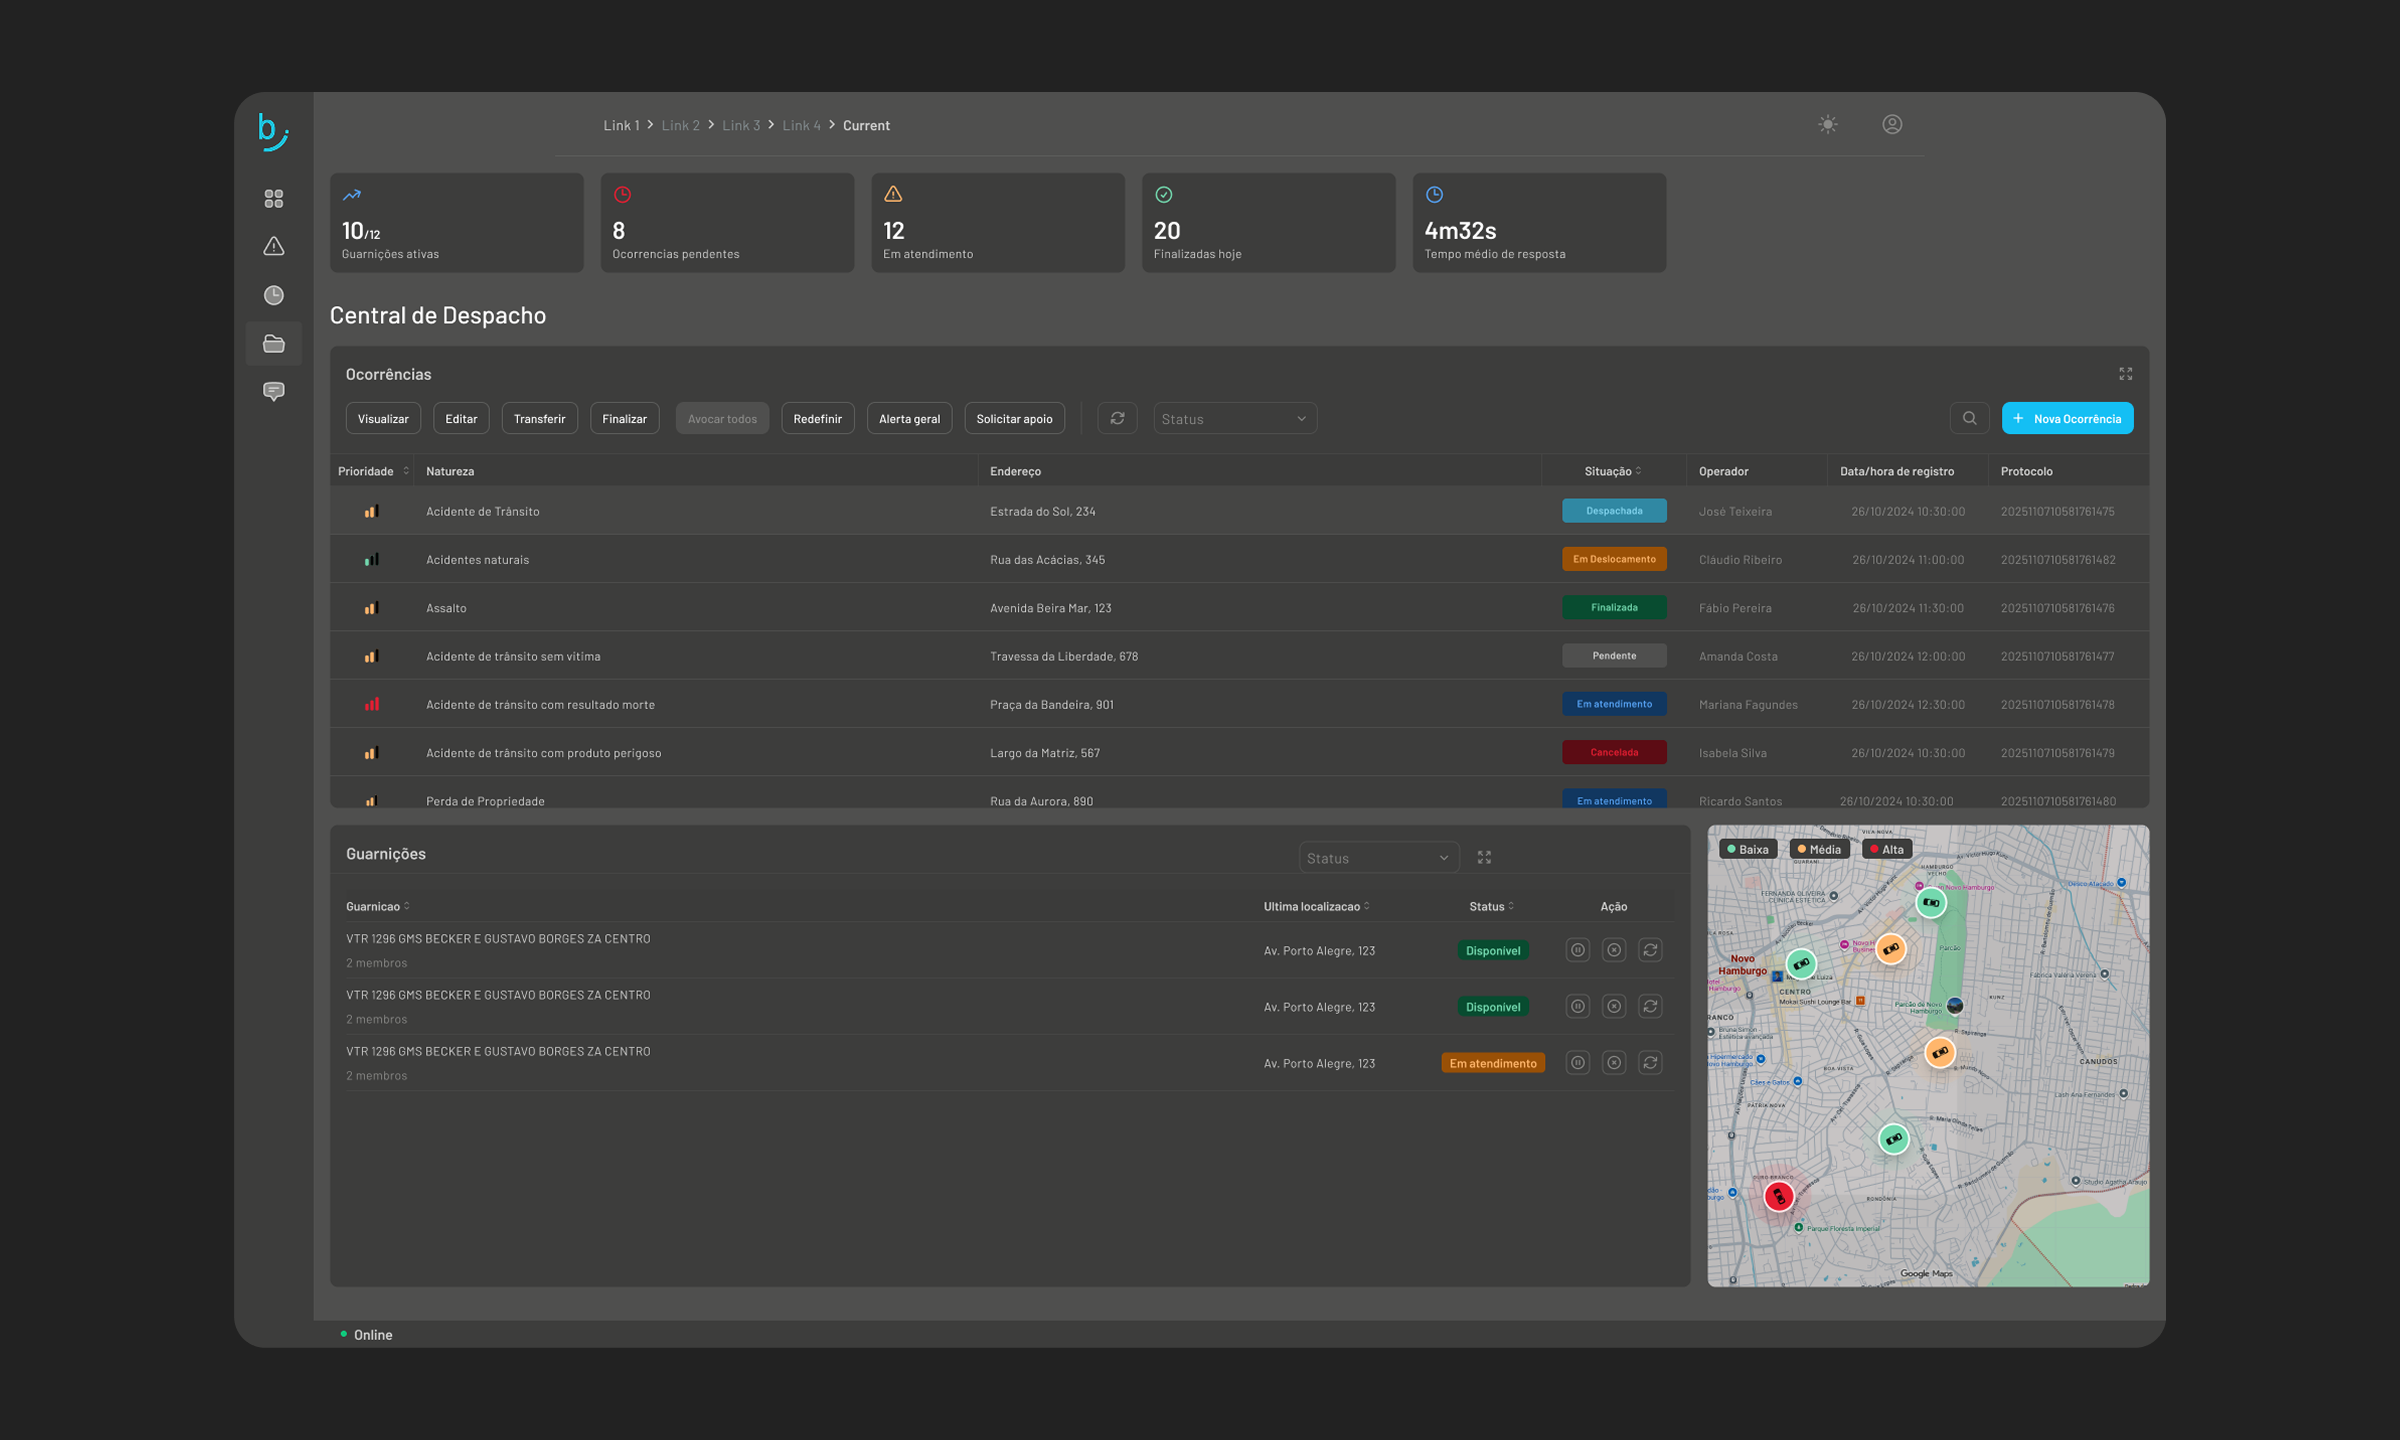
Task: Open the Status dropdown in Ocorrências
Action: tap(1234, 418)
